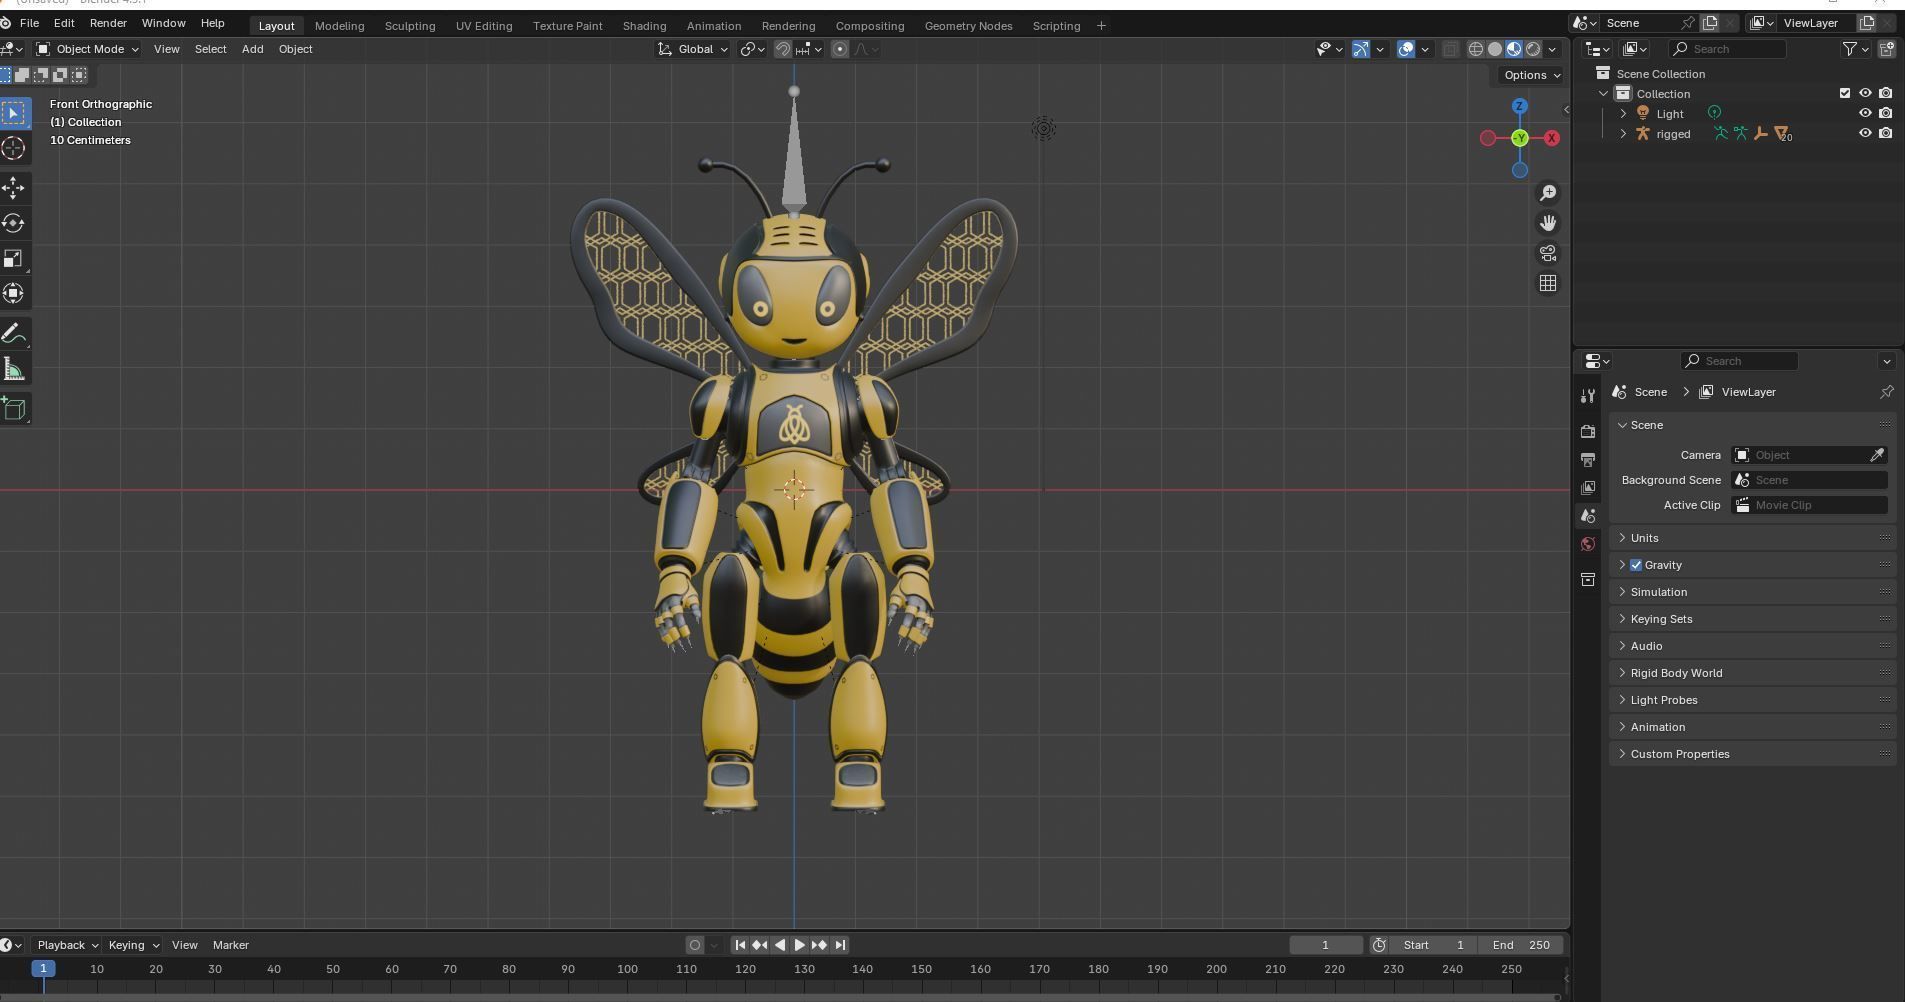
Task: Open the Render properties tab
Action: (x=1588, y=431)
